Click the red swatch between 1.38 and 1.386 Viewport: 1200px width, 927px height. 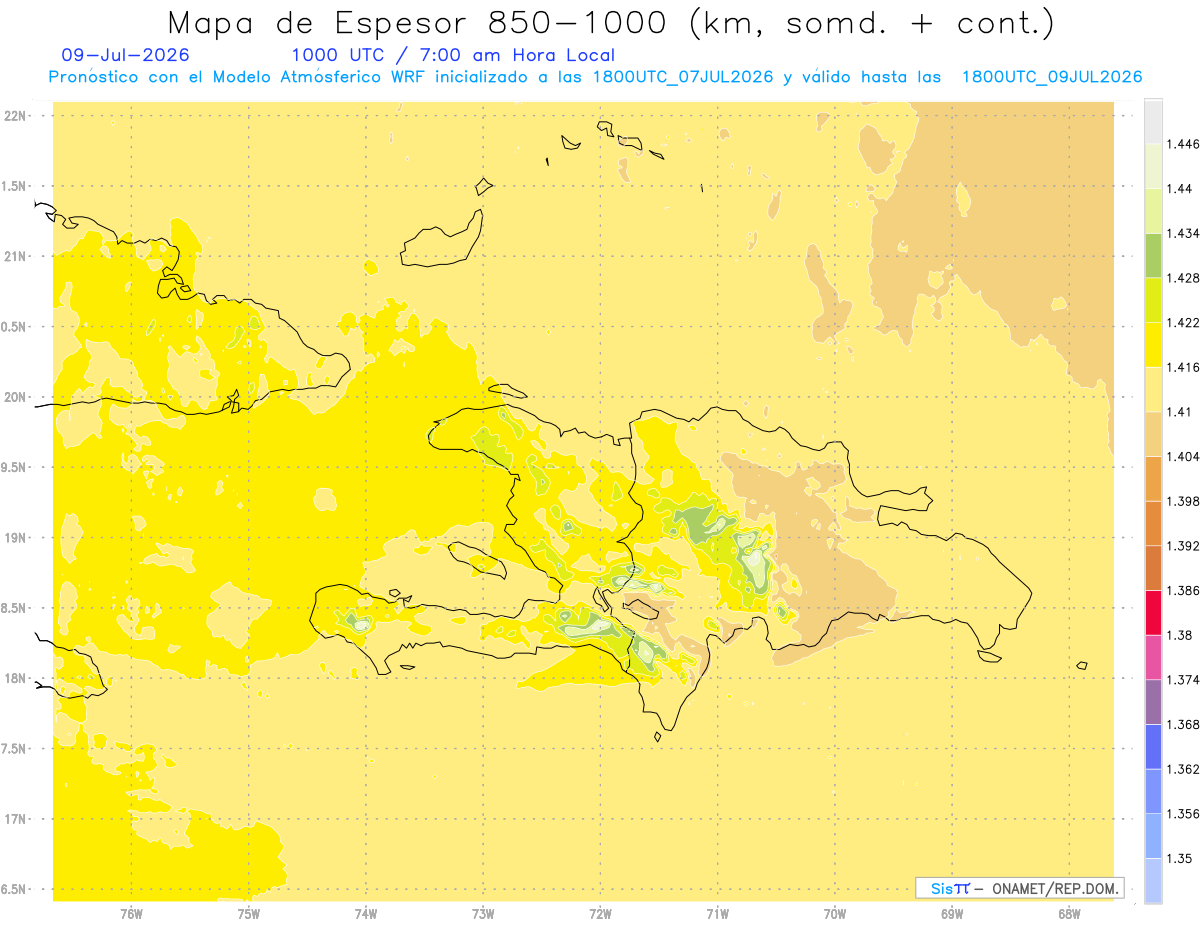(1153, 613)
